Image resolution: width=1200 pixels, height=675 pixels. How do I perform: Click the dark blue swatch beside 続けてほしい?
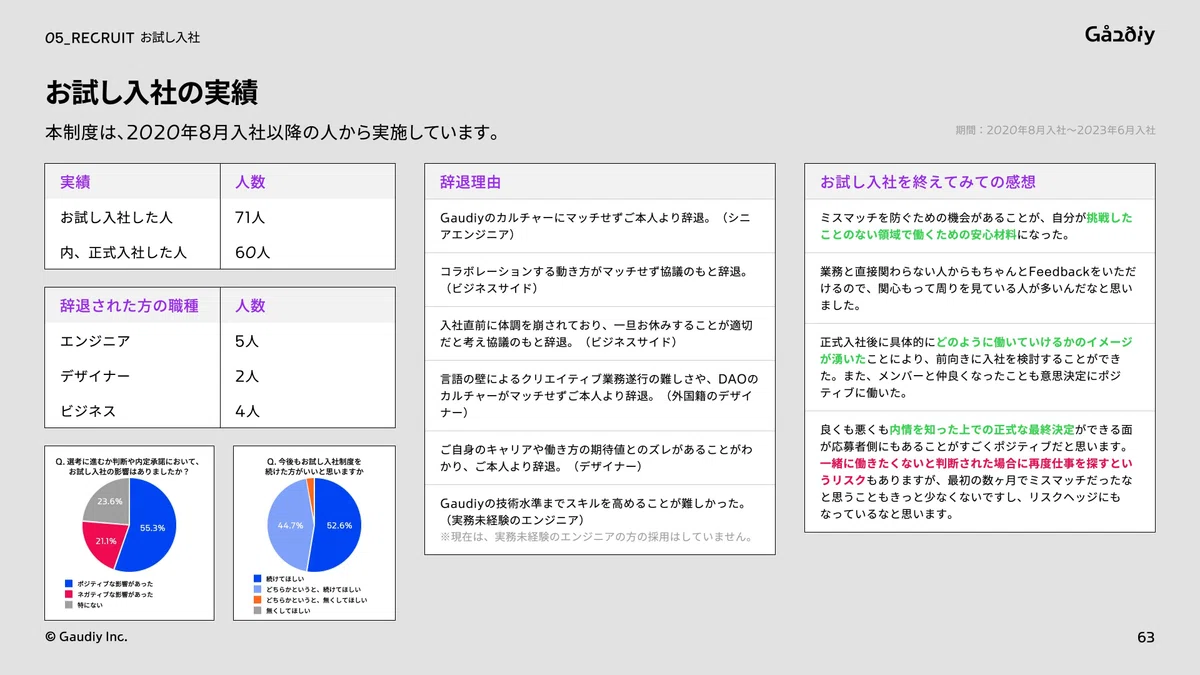[258, 579]
